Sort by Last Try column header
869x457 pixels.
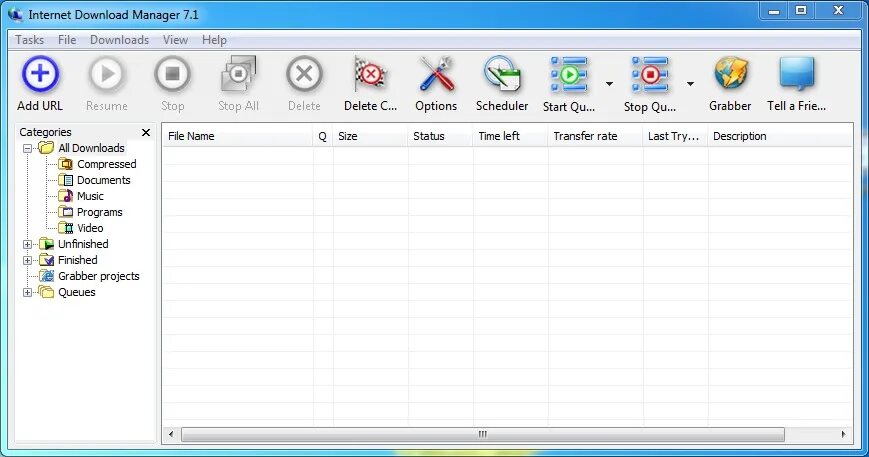coord(676,136)
